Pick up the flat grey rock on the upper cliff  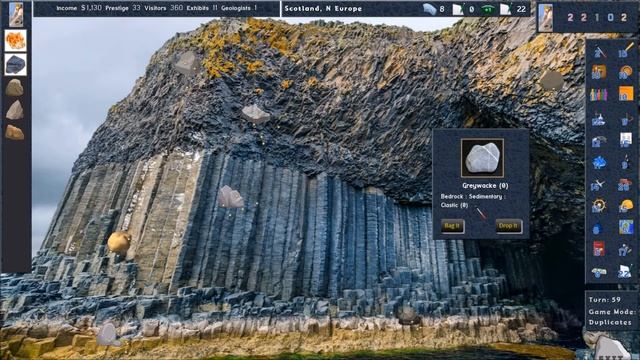(256, 113)
